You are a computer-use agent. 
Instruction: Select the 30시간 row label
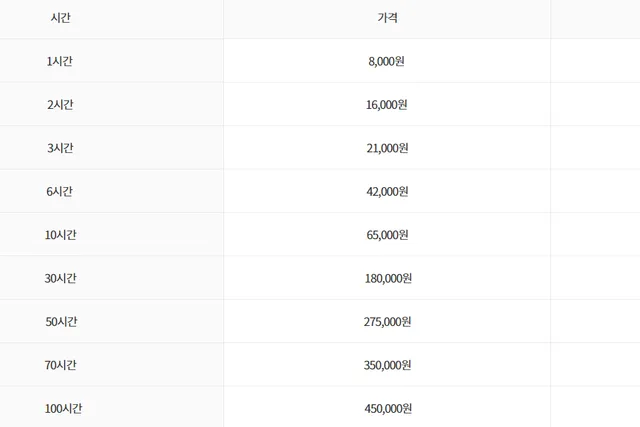60,278
